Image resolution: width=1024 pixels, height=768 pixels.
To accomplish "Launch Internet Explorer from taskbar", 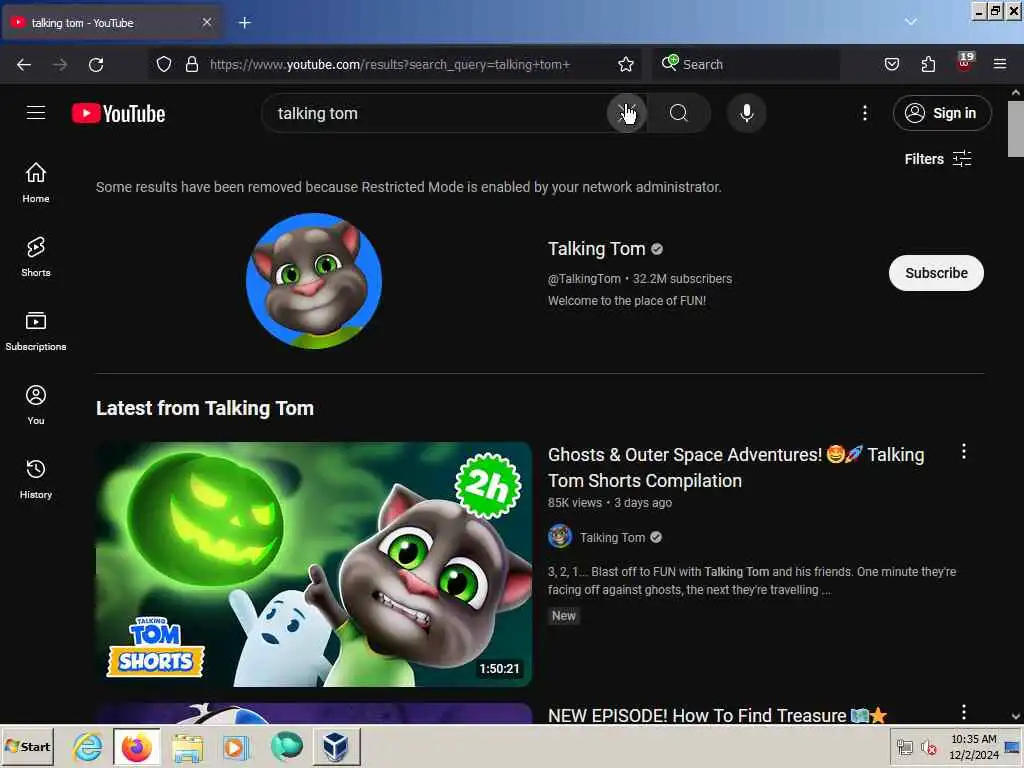I will [87, 746].
